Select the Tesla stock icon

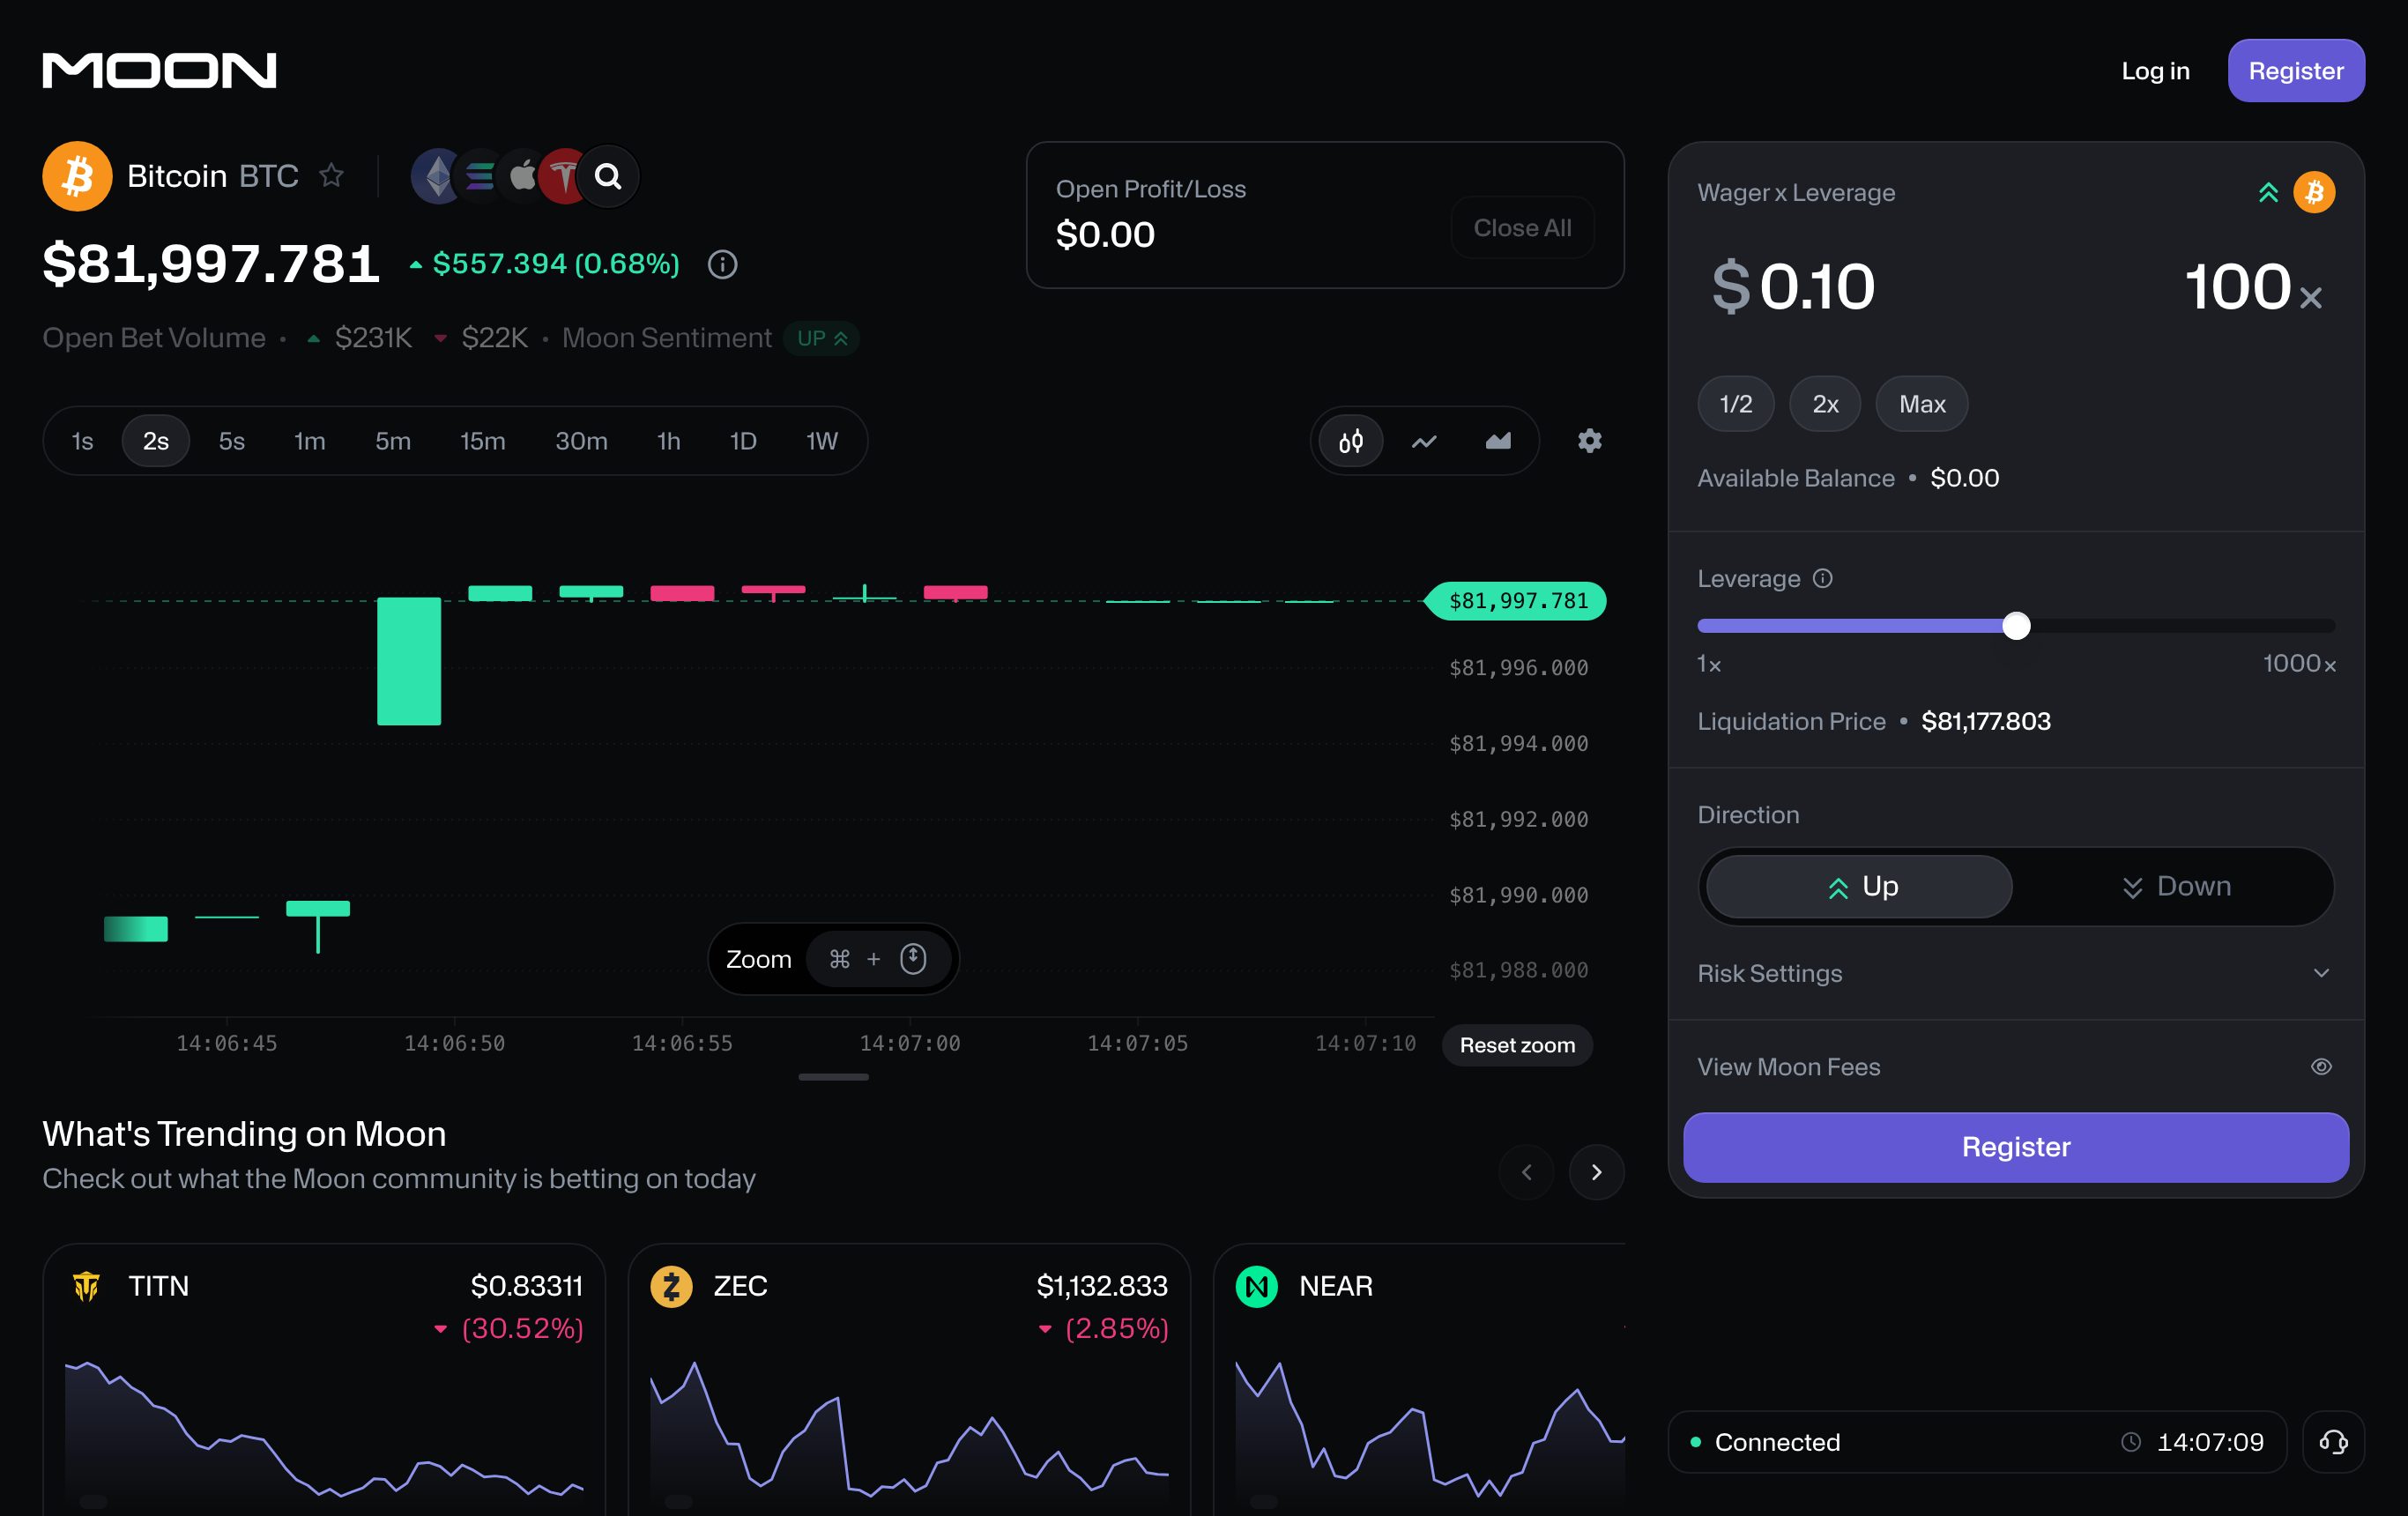563,177
